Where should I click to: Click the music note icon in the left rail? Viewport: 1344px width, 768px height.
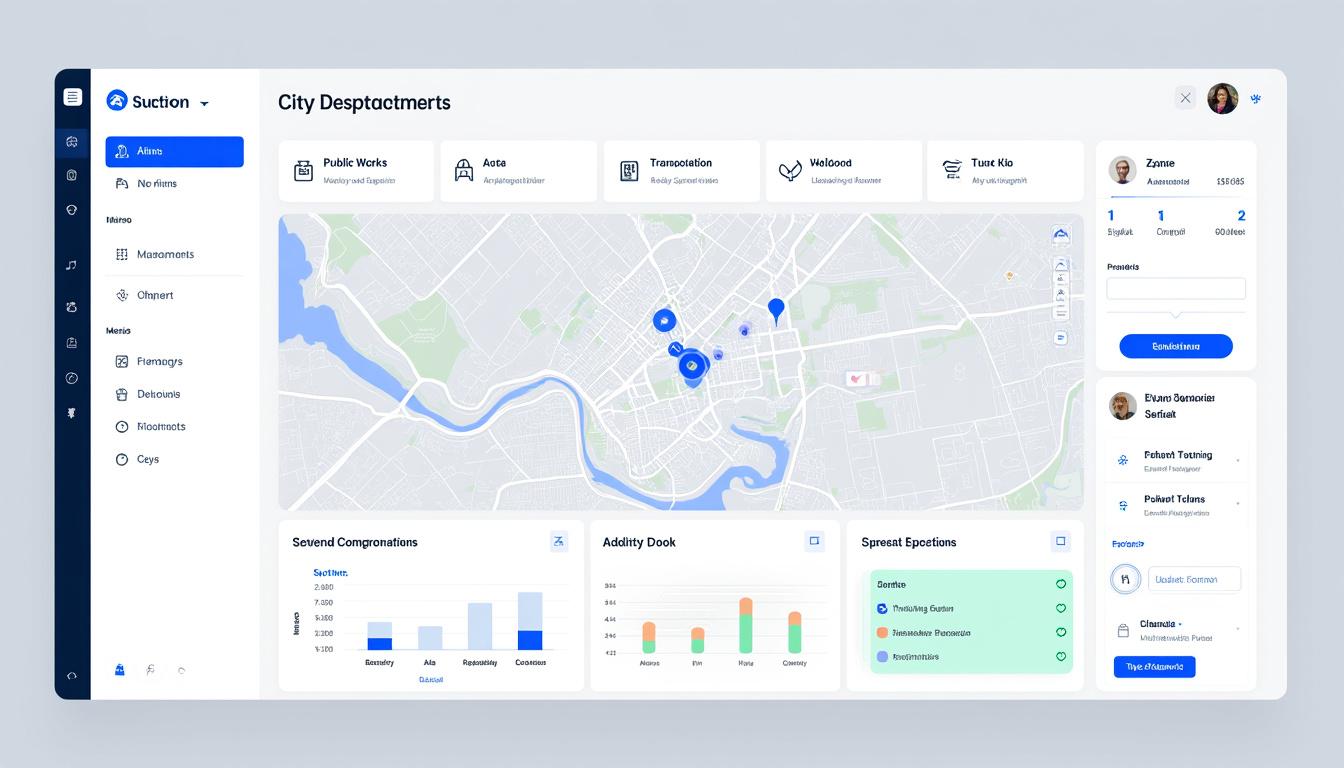point(71,265)
